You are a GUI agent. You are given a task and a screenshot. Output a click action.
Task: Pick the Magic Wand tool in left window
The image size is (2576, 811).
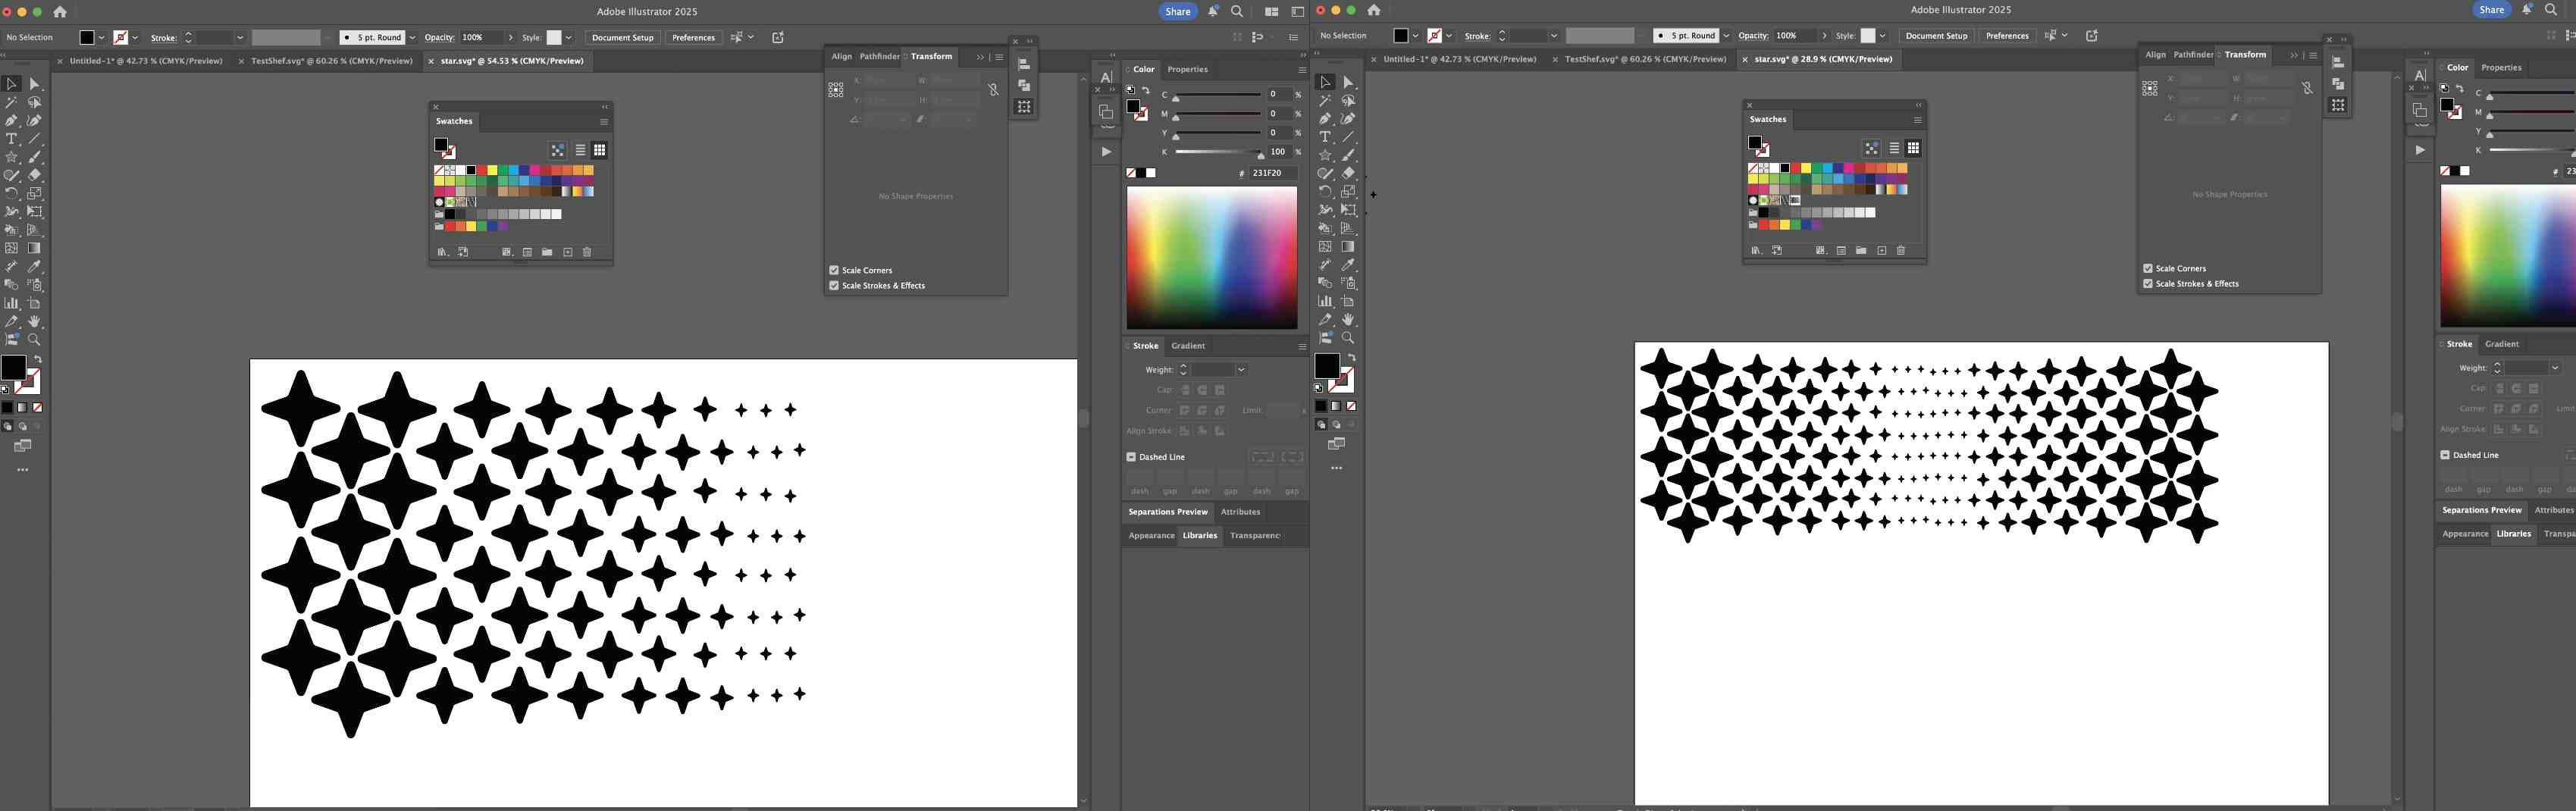coord(12,102)
